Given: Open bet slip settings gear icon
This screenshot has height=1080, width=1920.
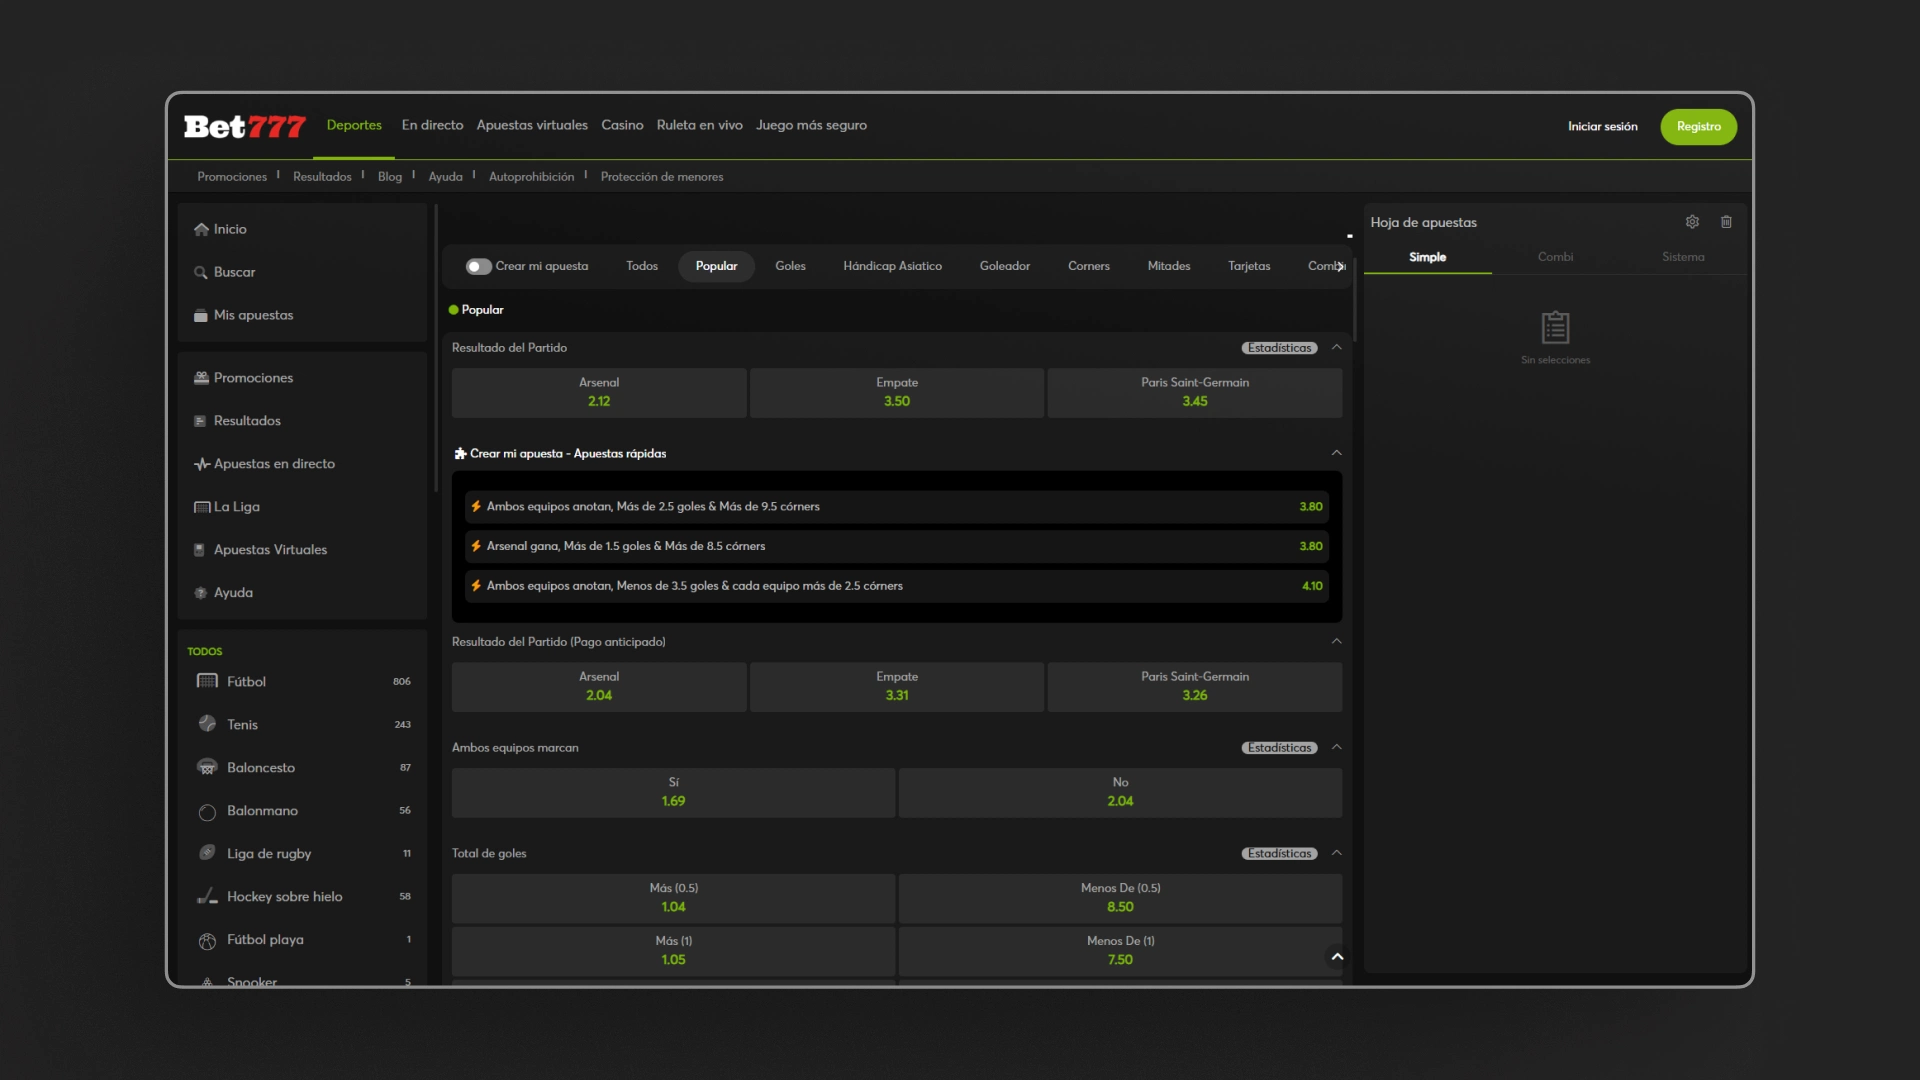Looking at the screenshot, I should click(1692, 222).
